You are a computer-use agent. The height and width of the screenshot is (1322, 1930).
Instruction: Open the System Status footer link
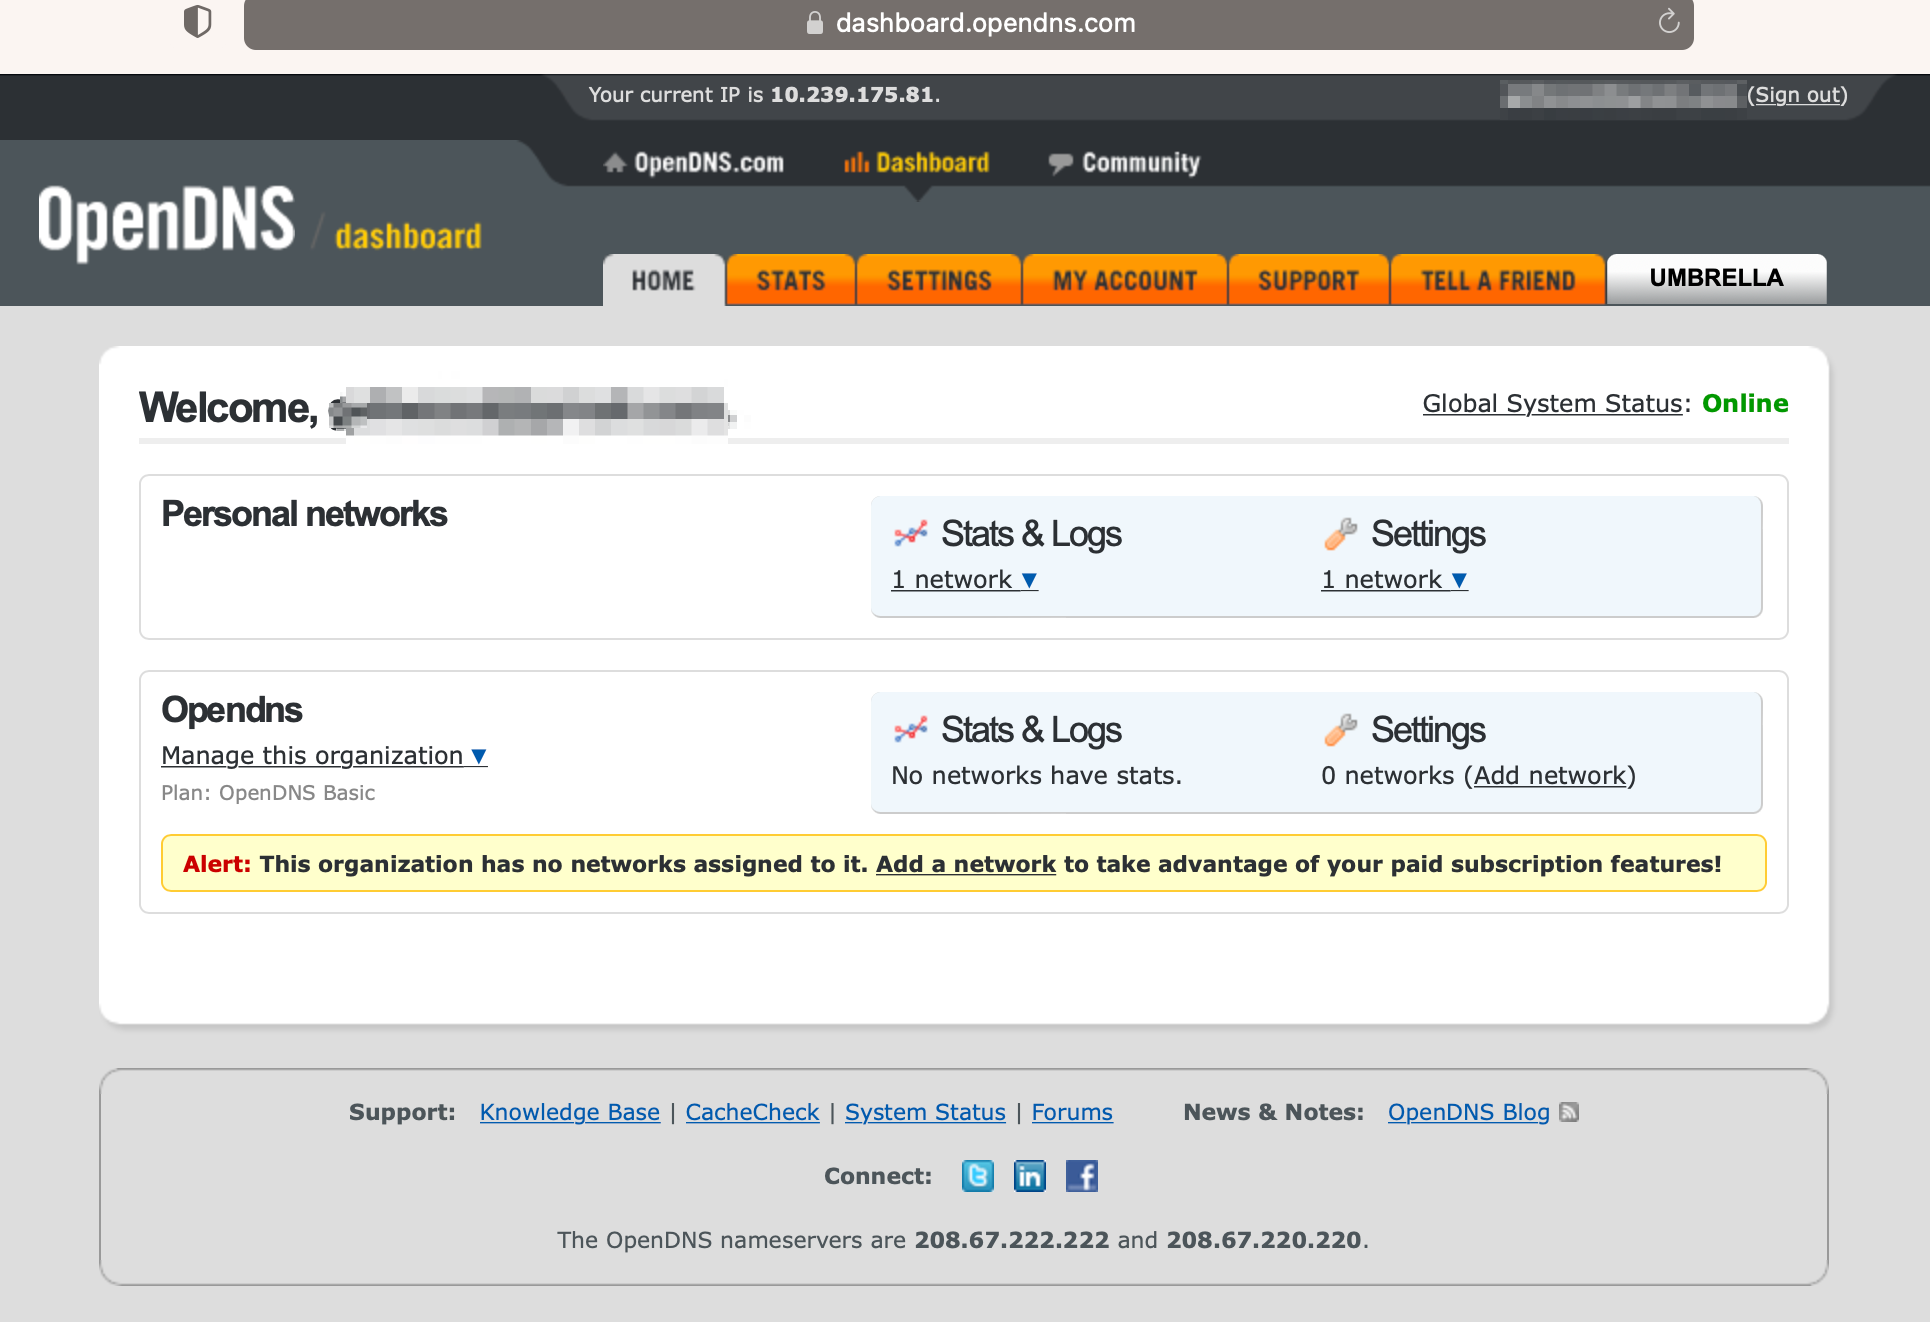[925, 1112]
